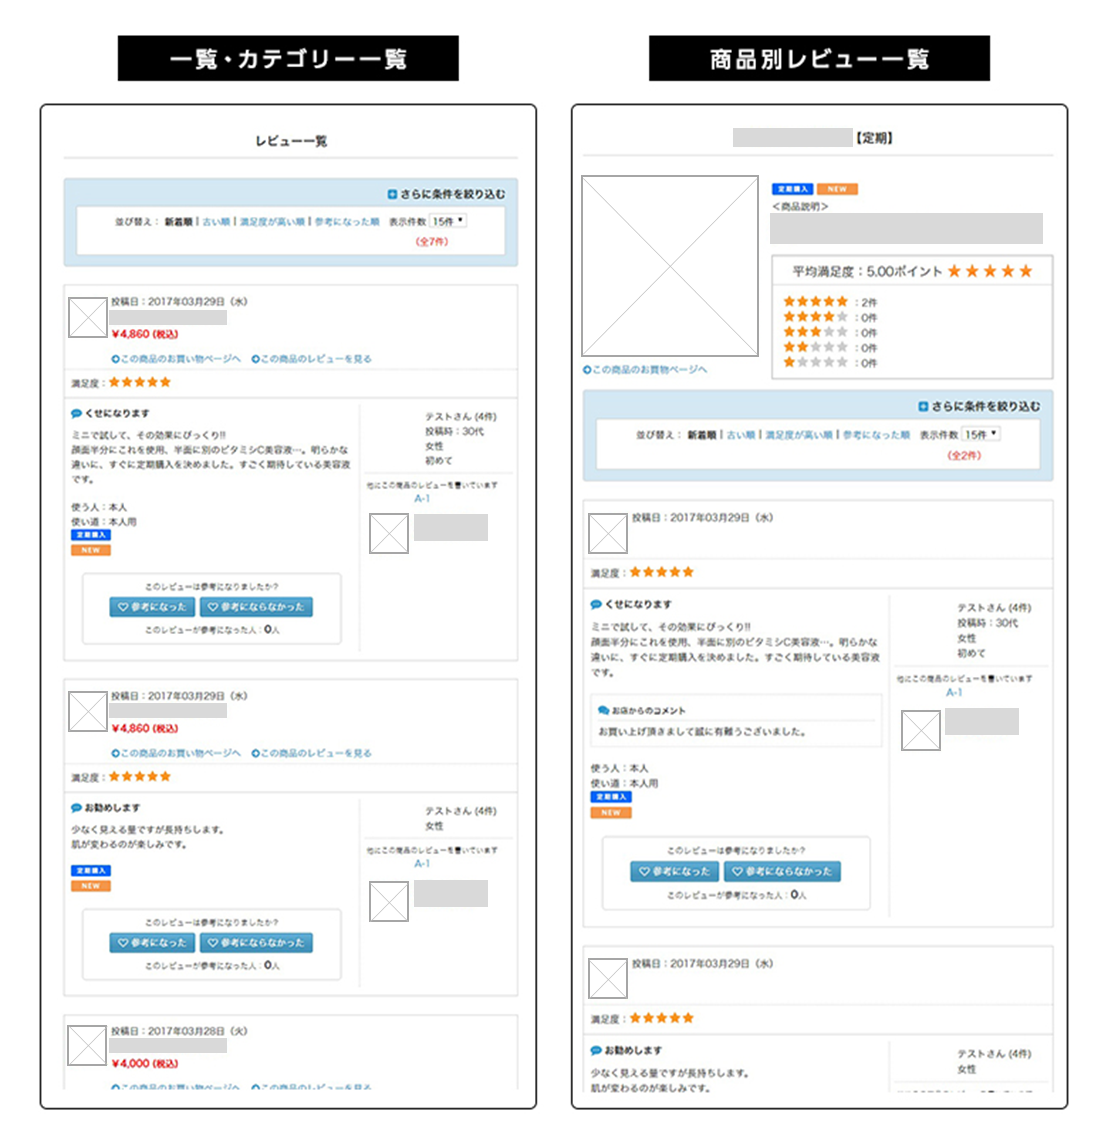Expand さらに条件を絞り込む in the product review panel

pos(980,407)
